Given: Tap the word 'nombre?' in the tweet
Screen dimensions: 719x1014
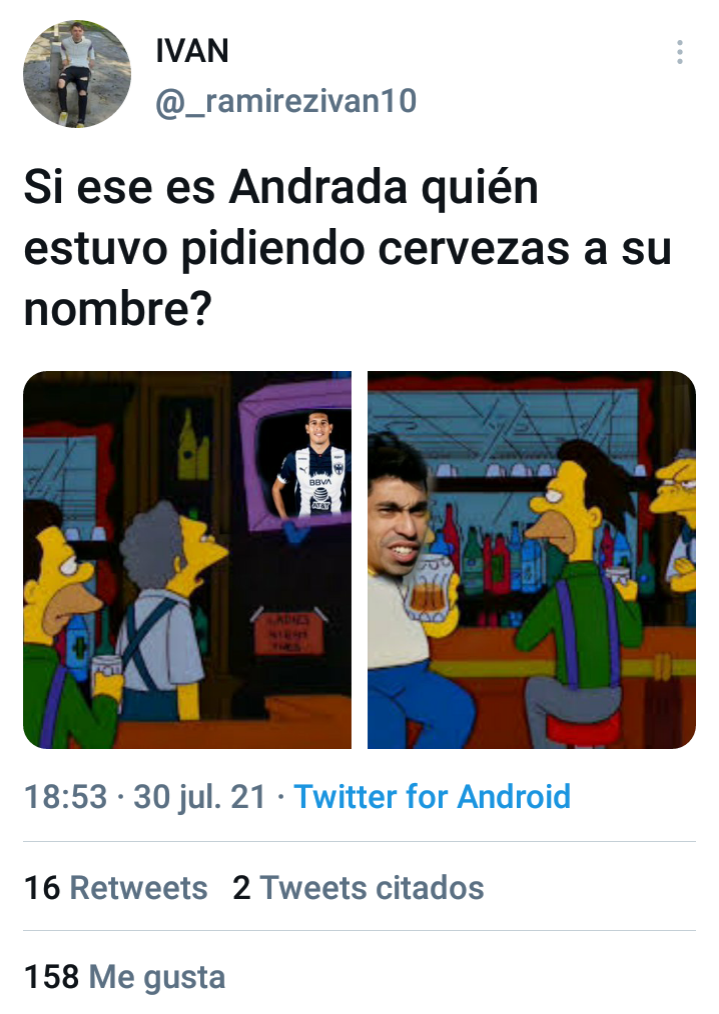Looking at the screenshot, I should point(118,308).
